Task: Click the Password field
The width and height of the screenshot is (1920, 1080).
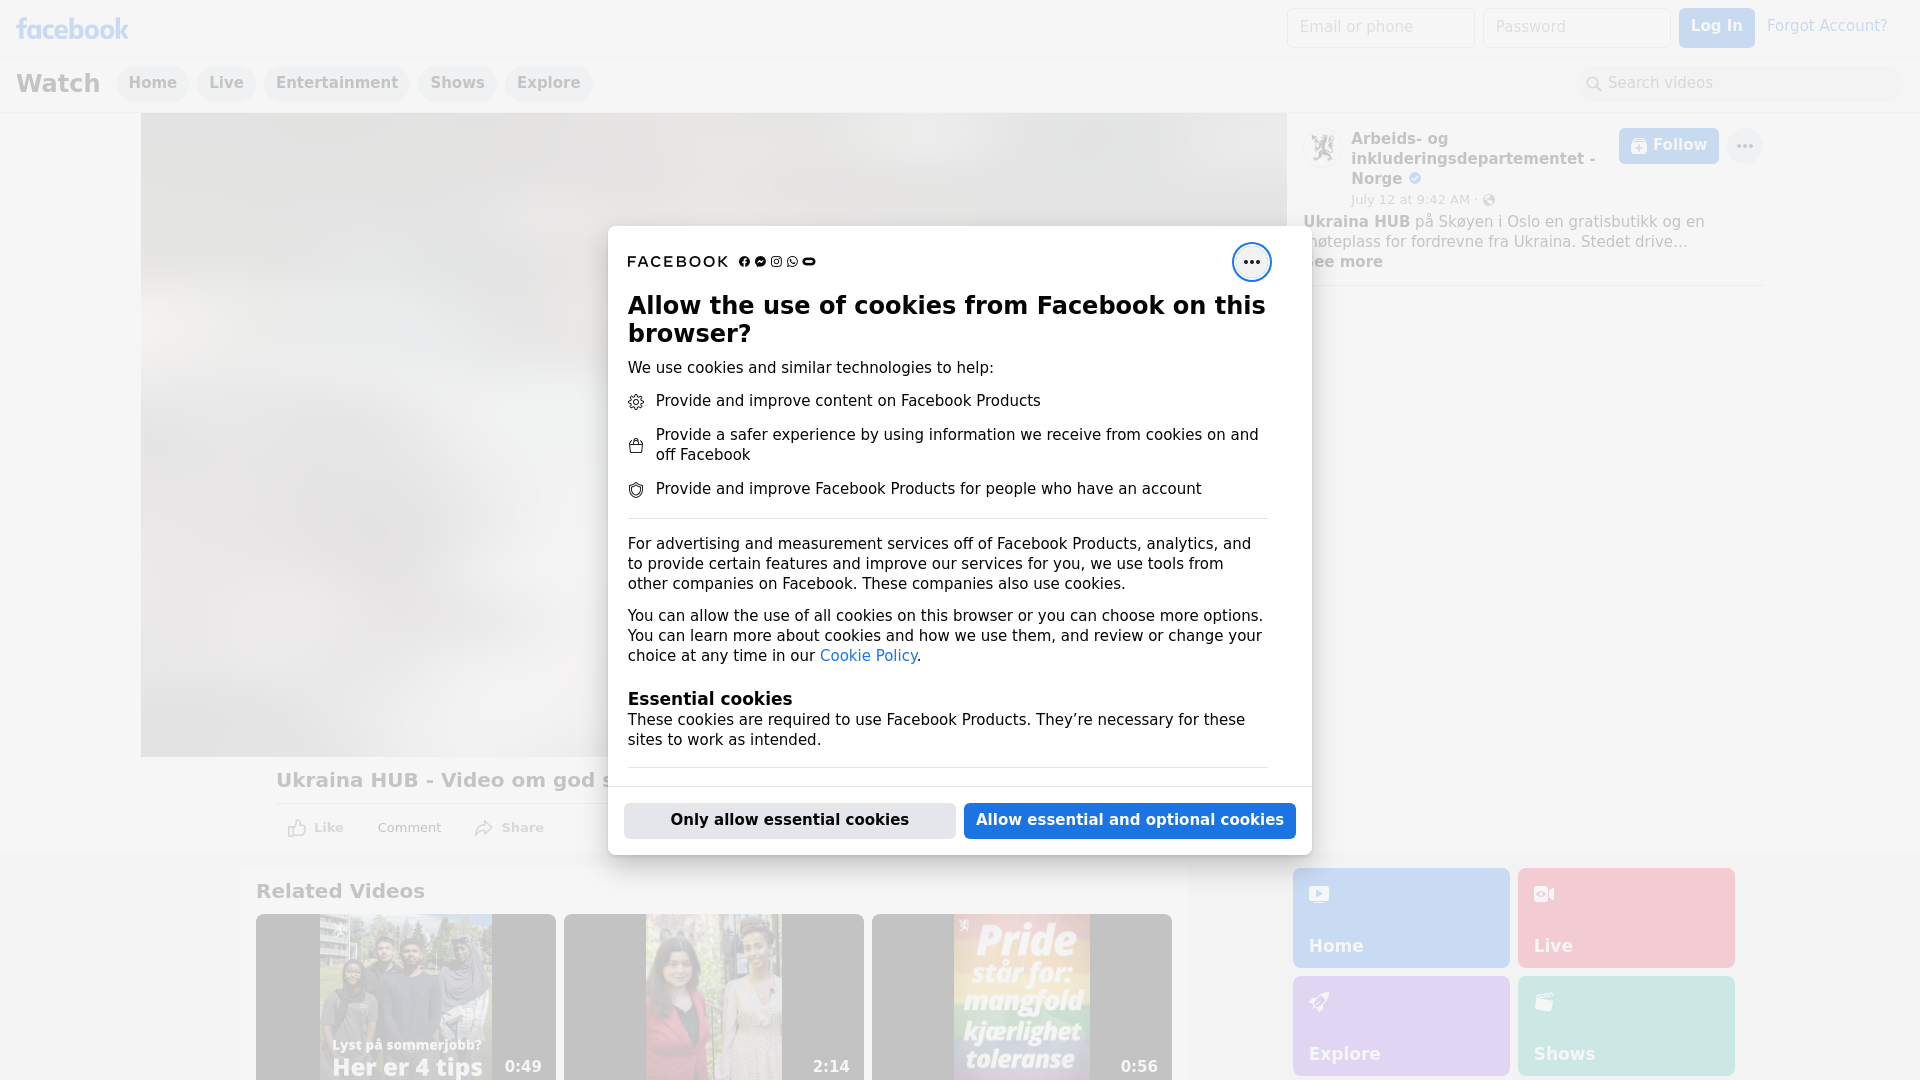Action: [1576, 28]
